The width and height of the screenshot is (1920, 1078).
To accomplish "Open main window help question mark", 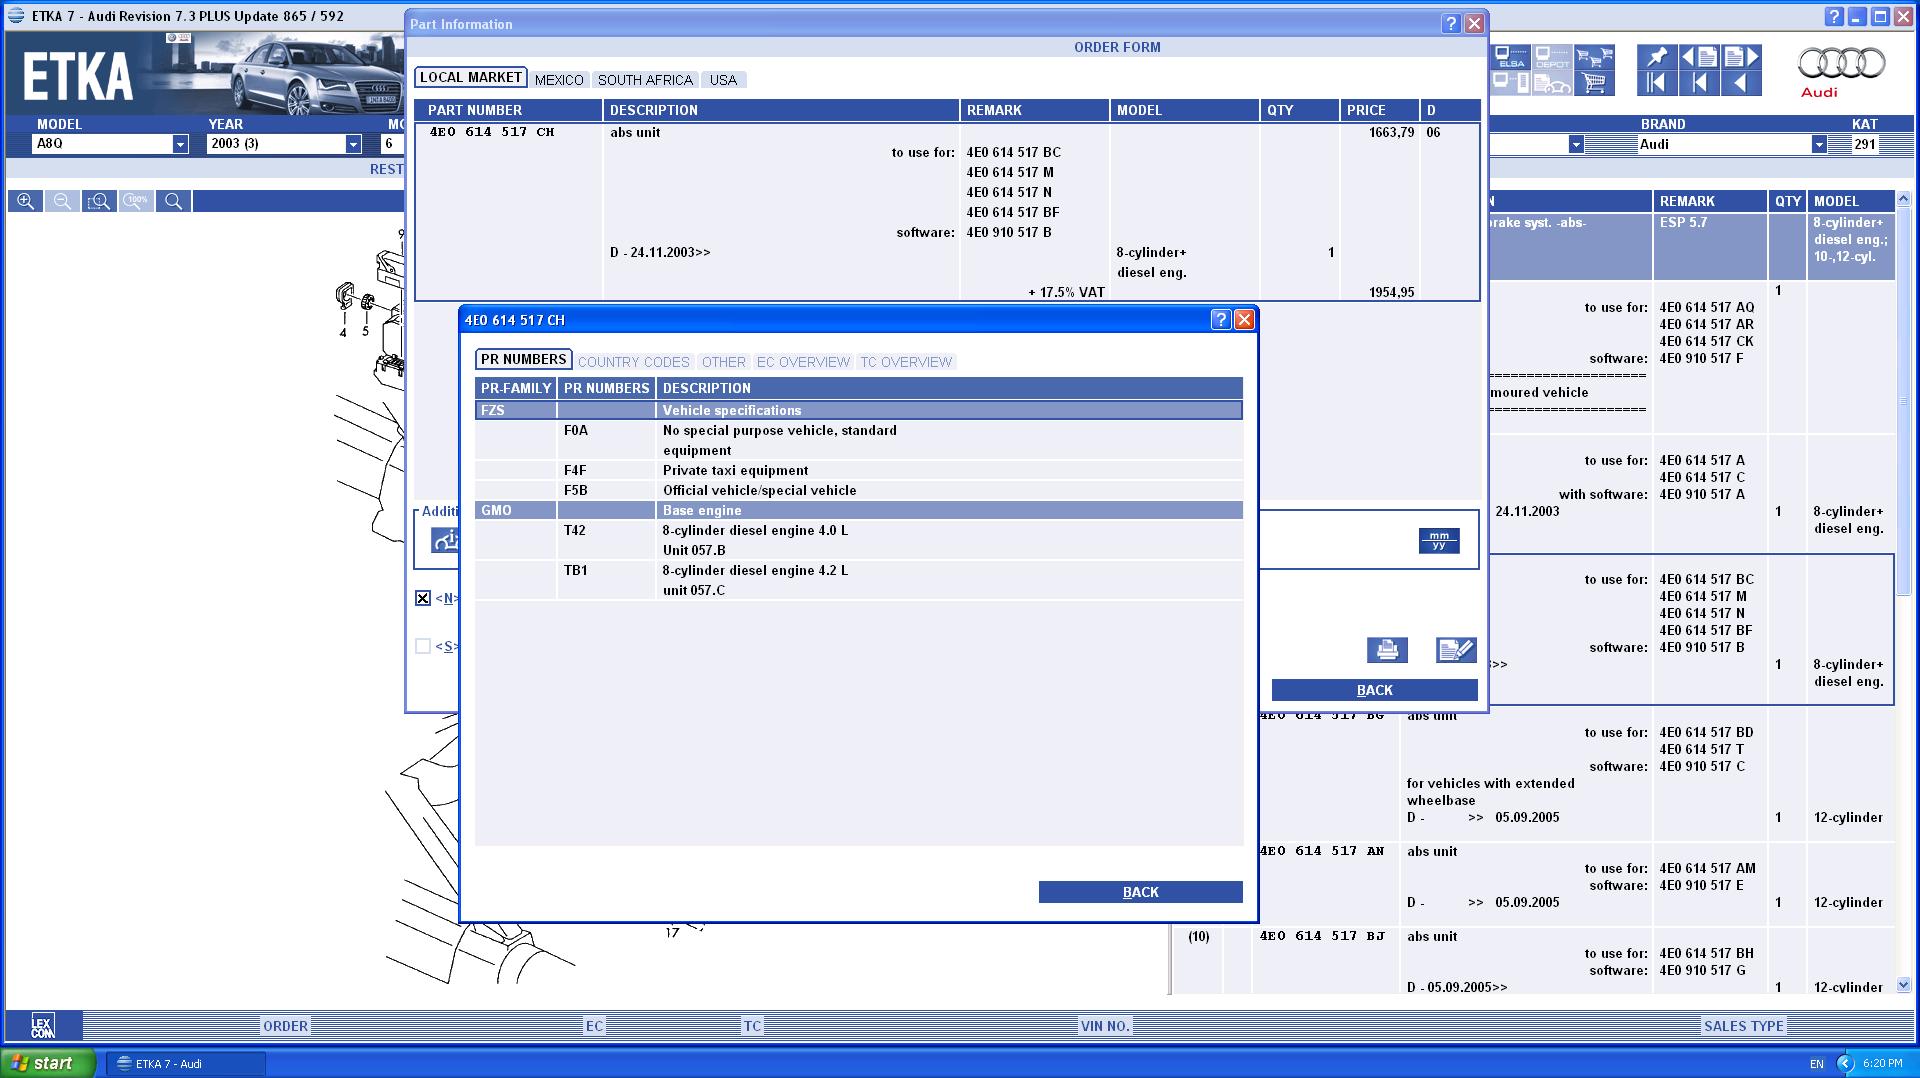I will coord(1833,16).
